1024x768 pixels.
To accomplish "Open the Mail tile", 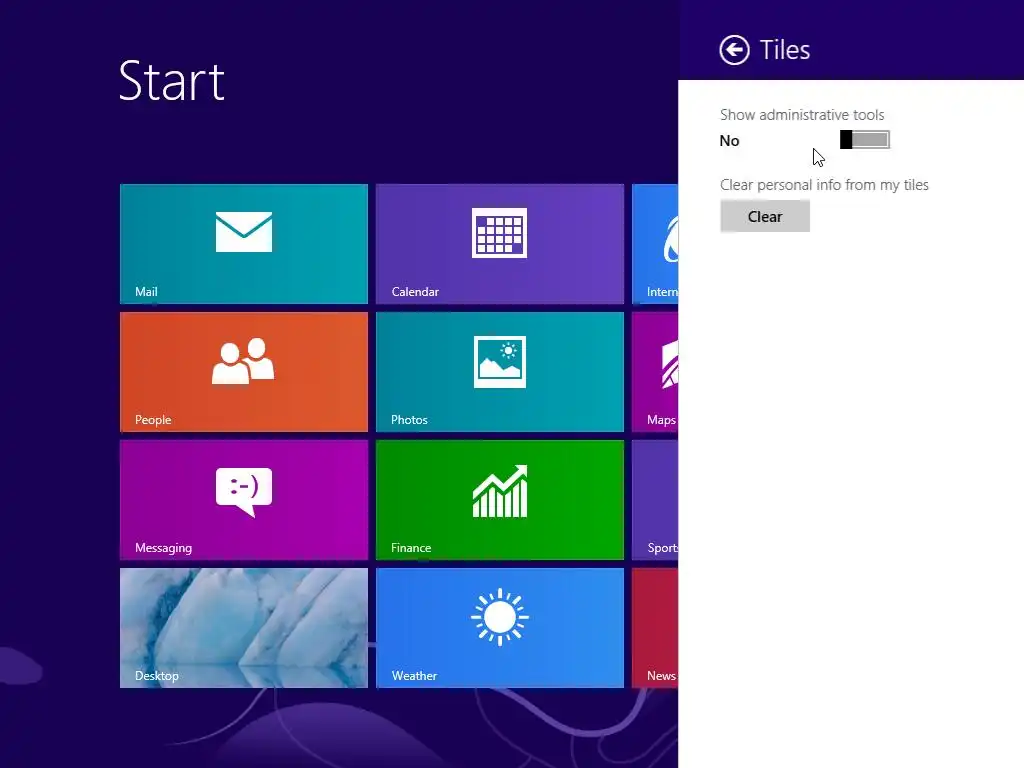I will click(x=244, y=244).
